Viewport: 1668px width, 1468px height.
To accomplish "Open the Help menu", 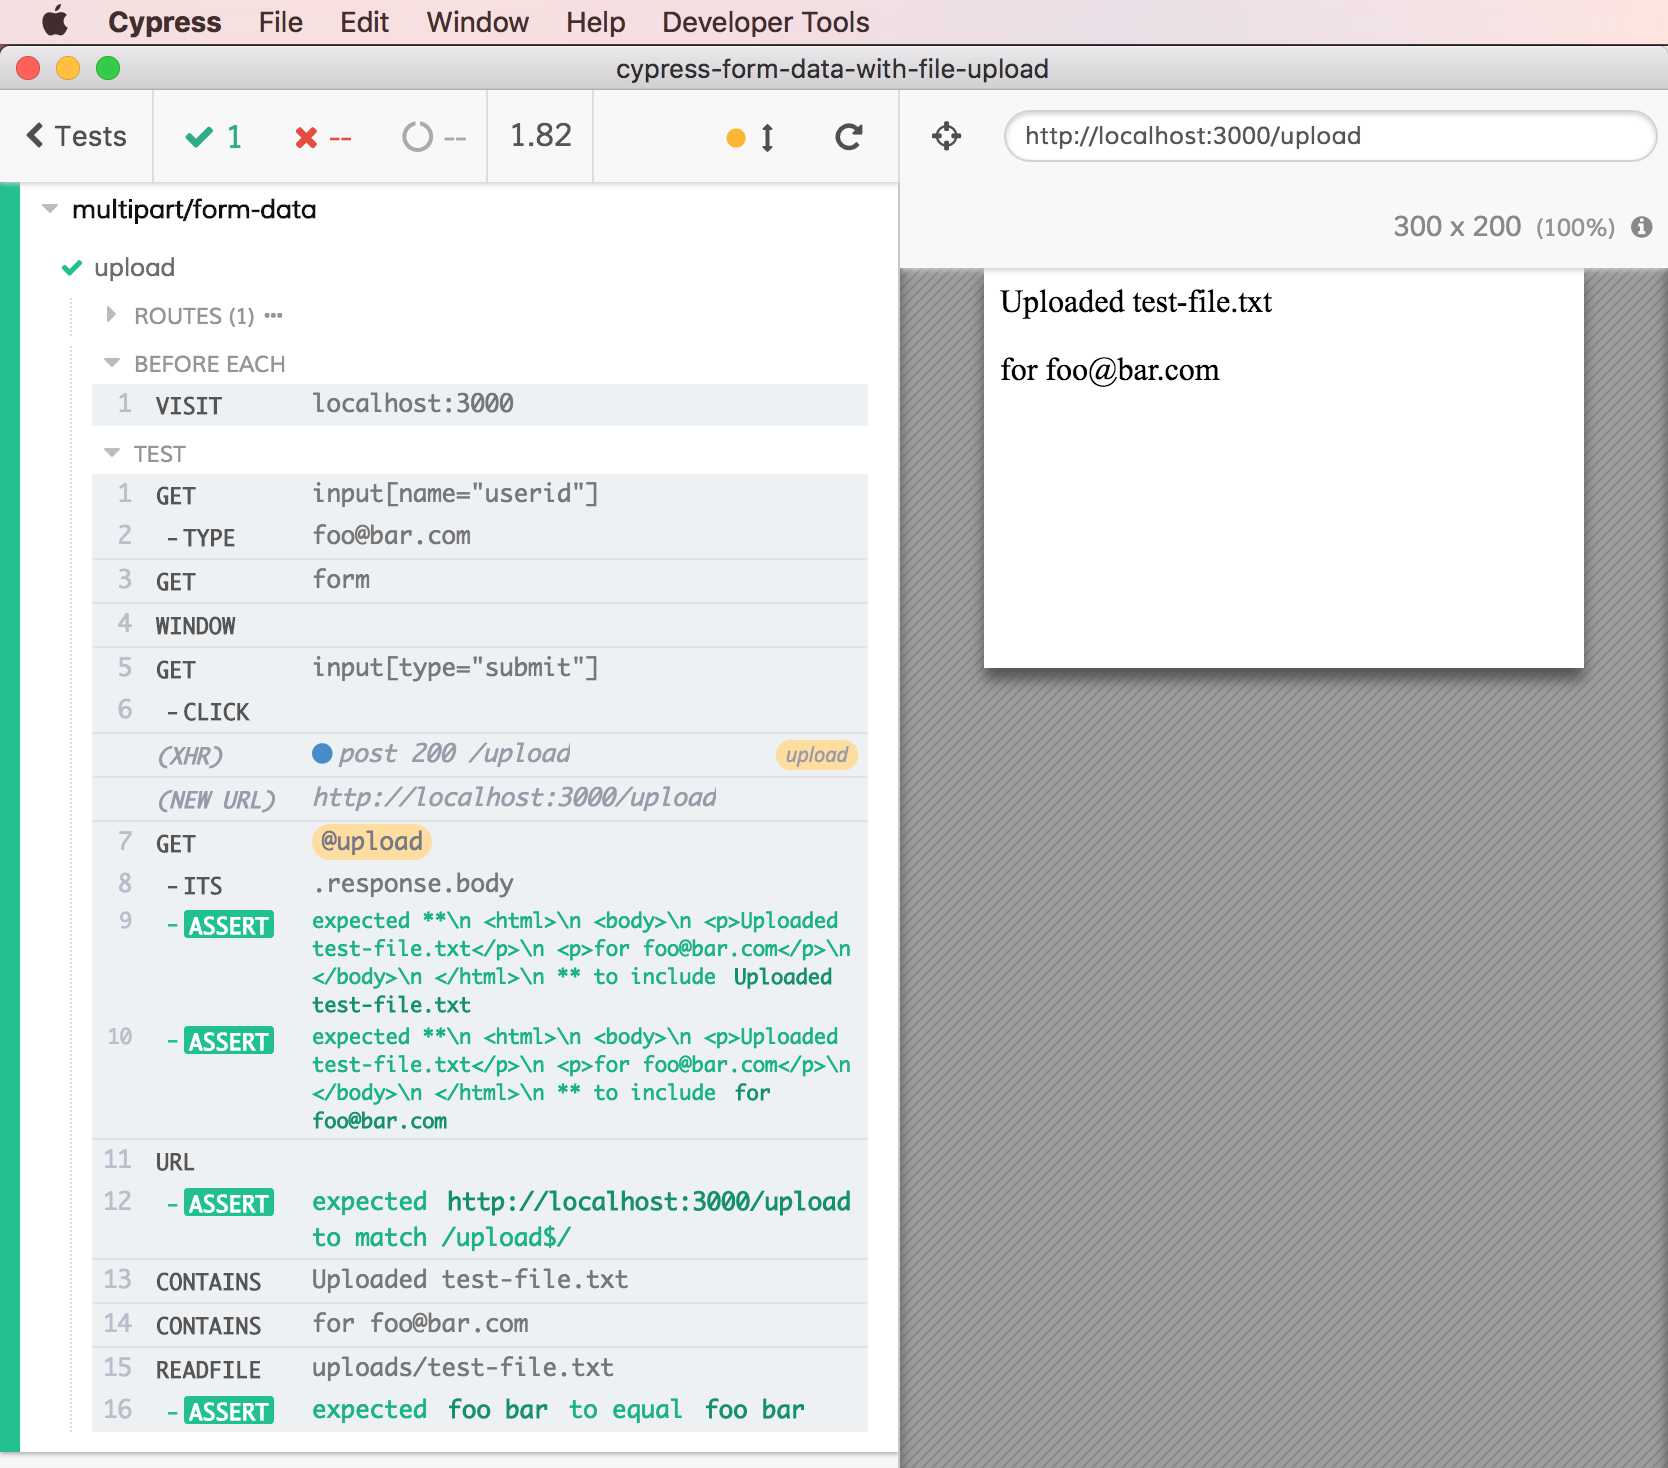I will pos(595,22).
